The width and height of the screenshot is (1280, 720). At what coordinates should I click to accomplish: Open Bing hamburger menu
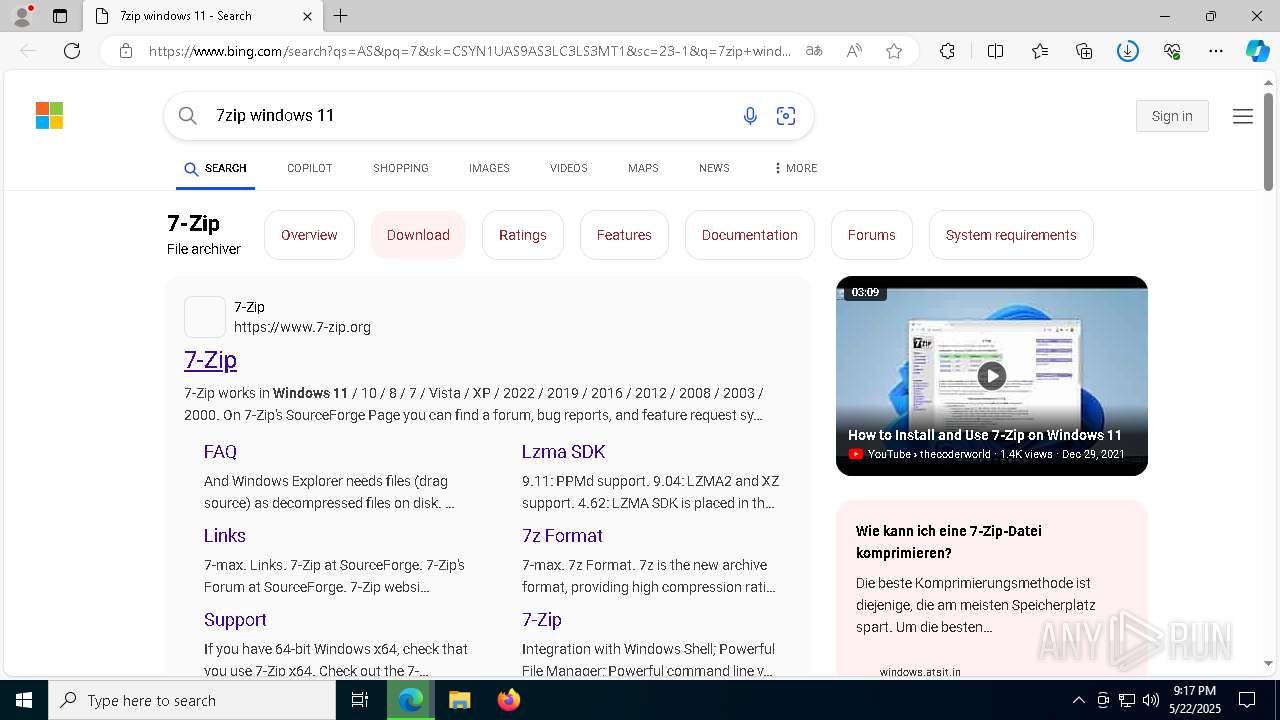click(1243, 116)
